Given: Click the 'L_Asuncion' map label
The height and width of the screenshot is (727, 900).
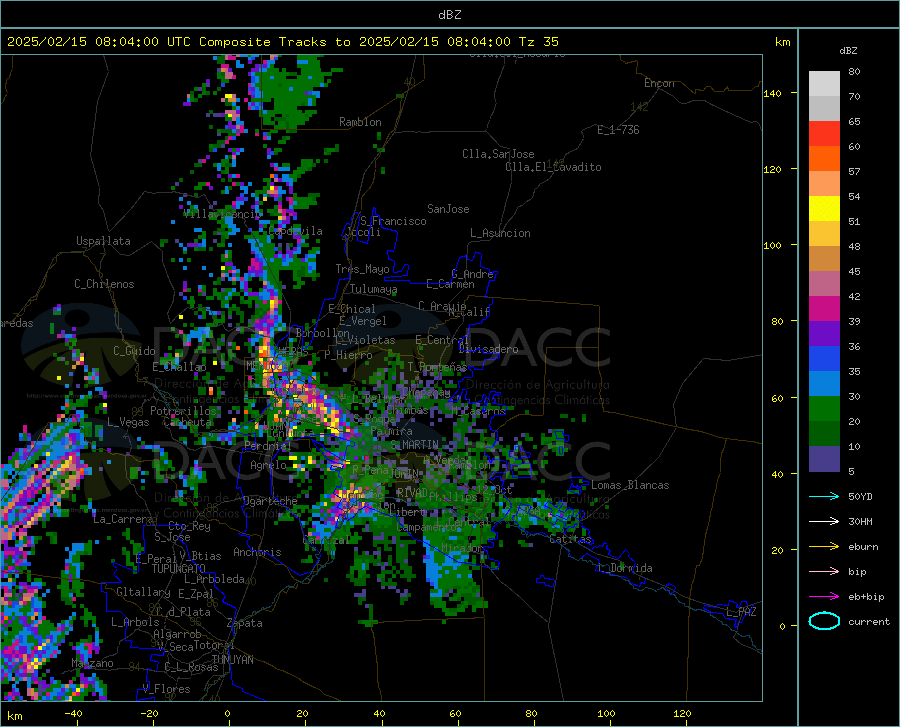Looking at the screenshot, I should click(500, 233).
